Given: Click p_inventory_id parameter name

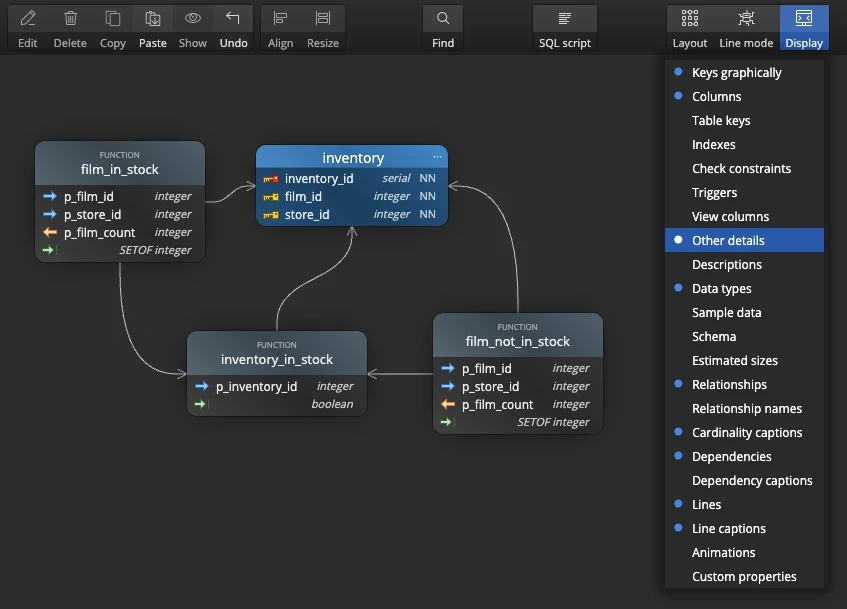Looking at the screenshot, I should pos(257,387).
